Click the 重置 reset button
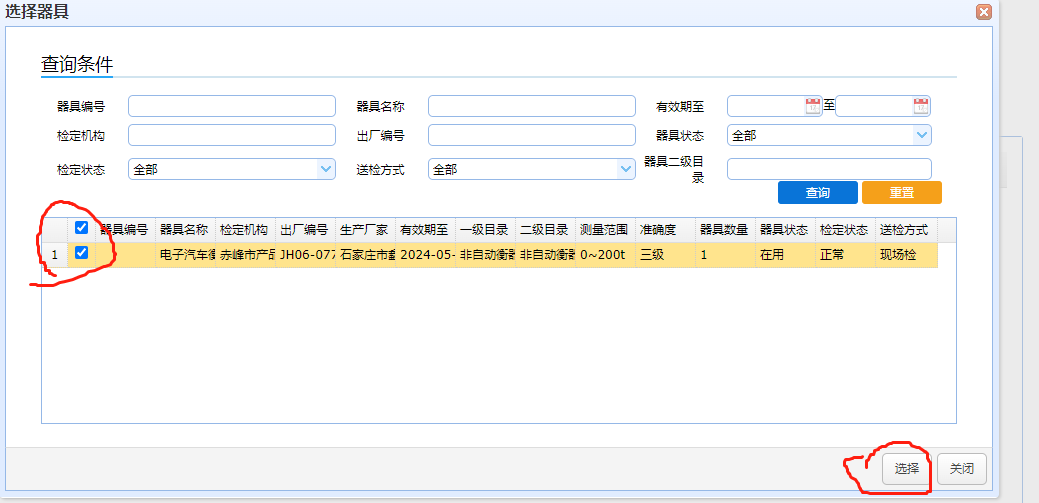Image resolution: width=1039 pixels, height=503 pixels. click(x=902, y=193)
